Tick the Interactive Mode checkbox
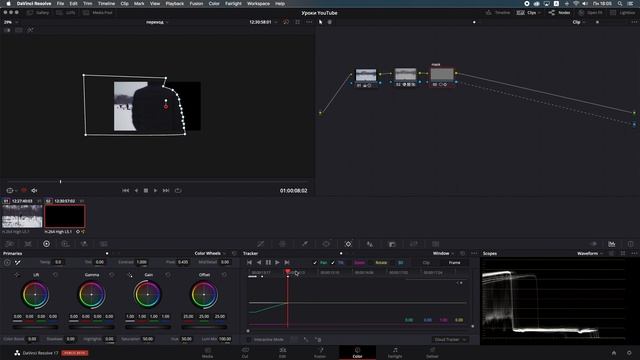The image size is (640, 360). pos(249,340)
